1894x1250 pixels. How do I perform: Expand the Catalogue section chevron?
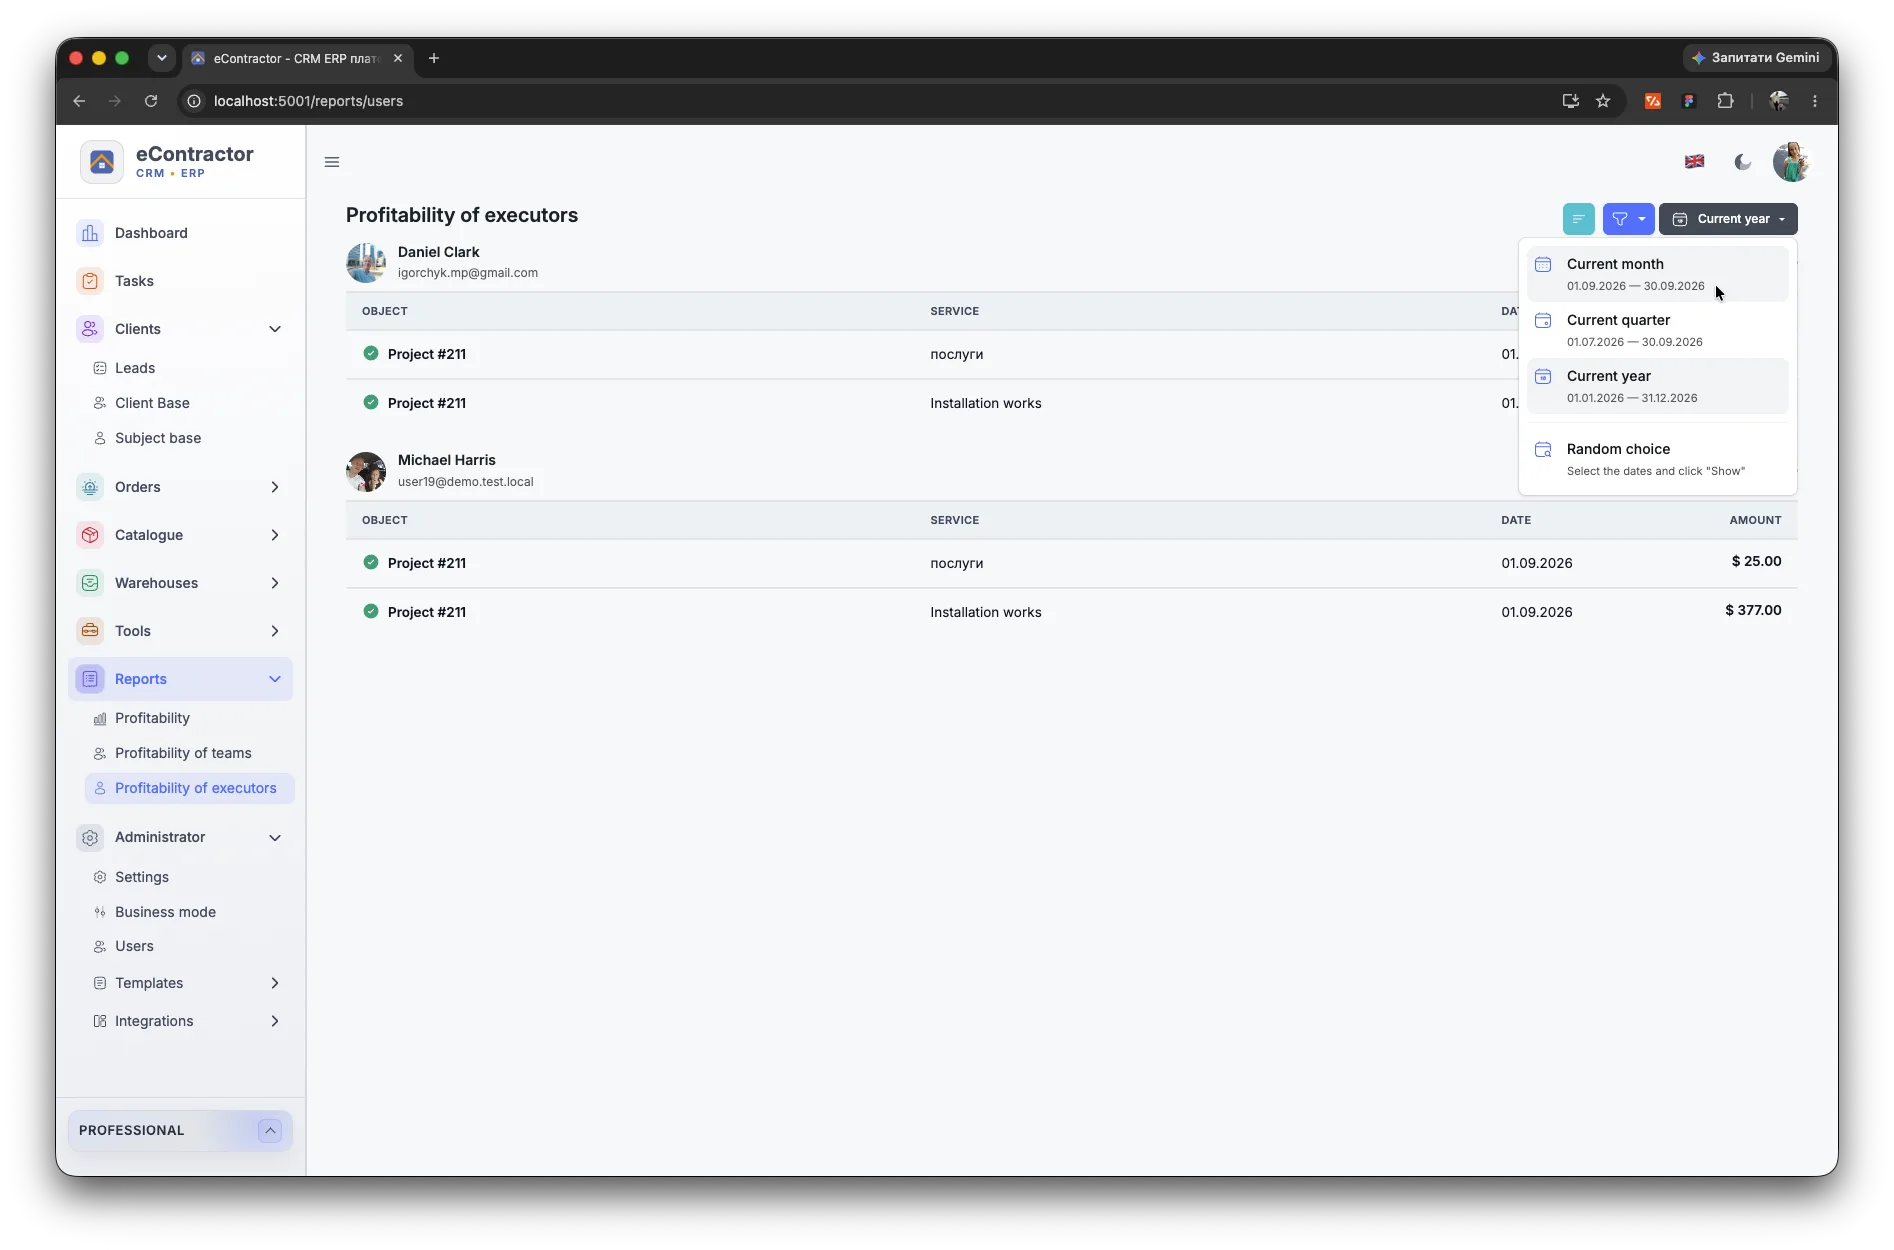pyautogui.click(x=275, y=535)
